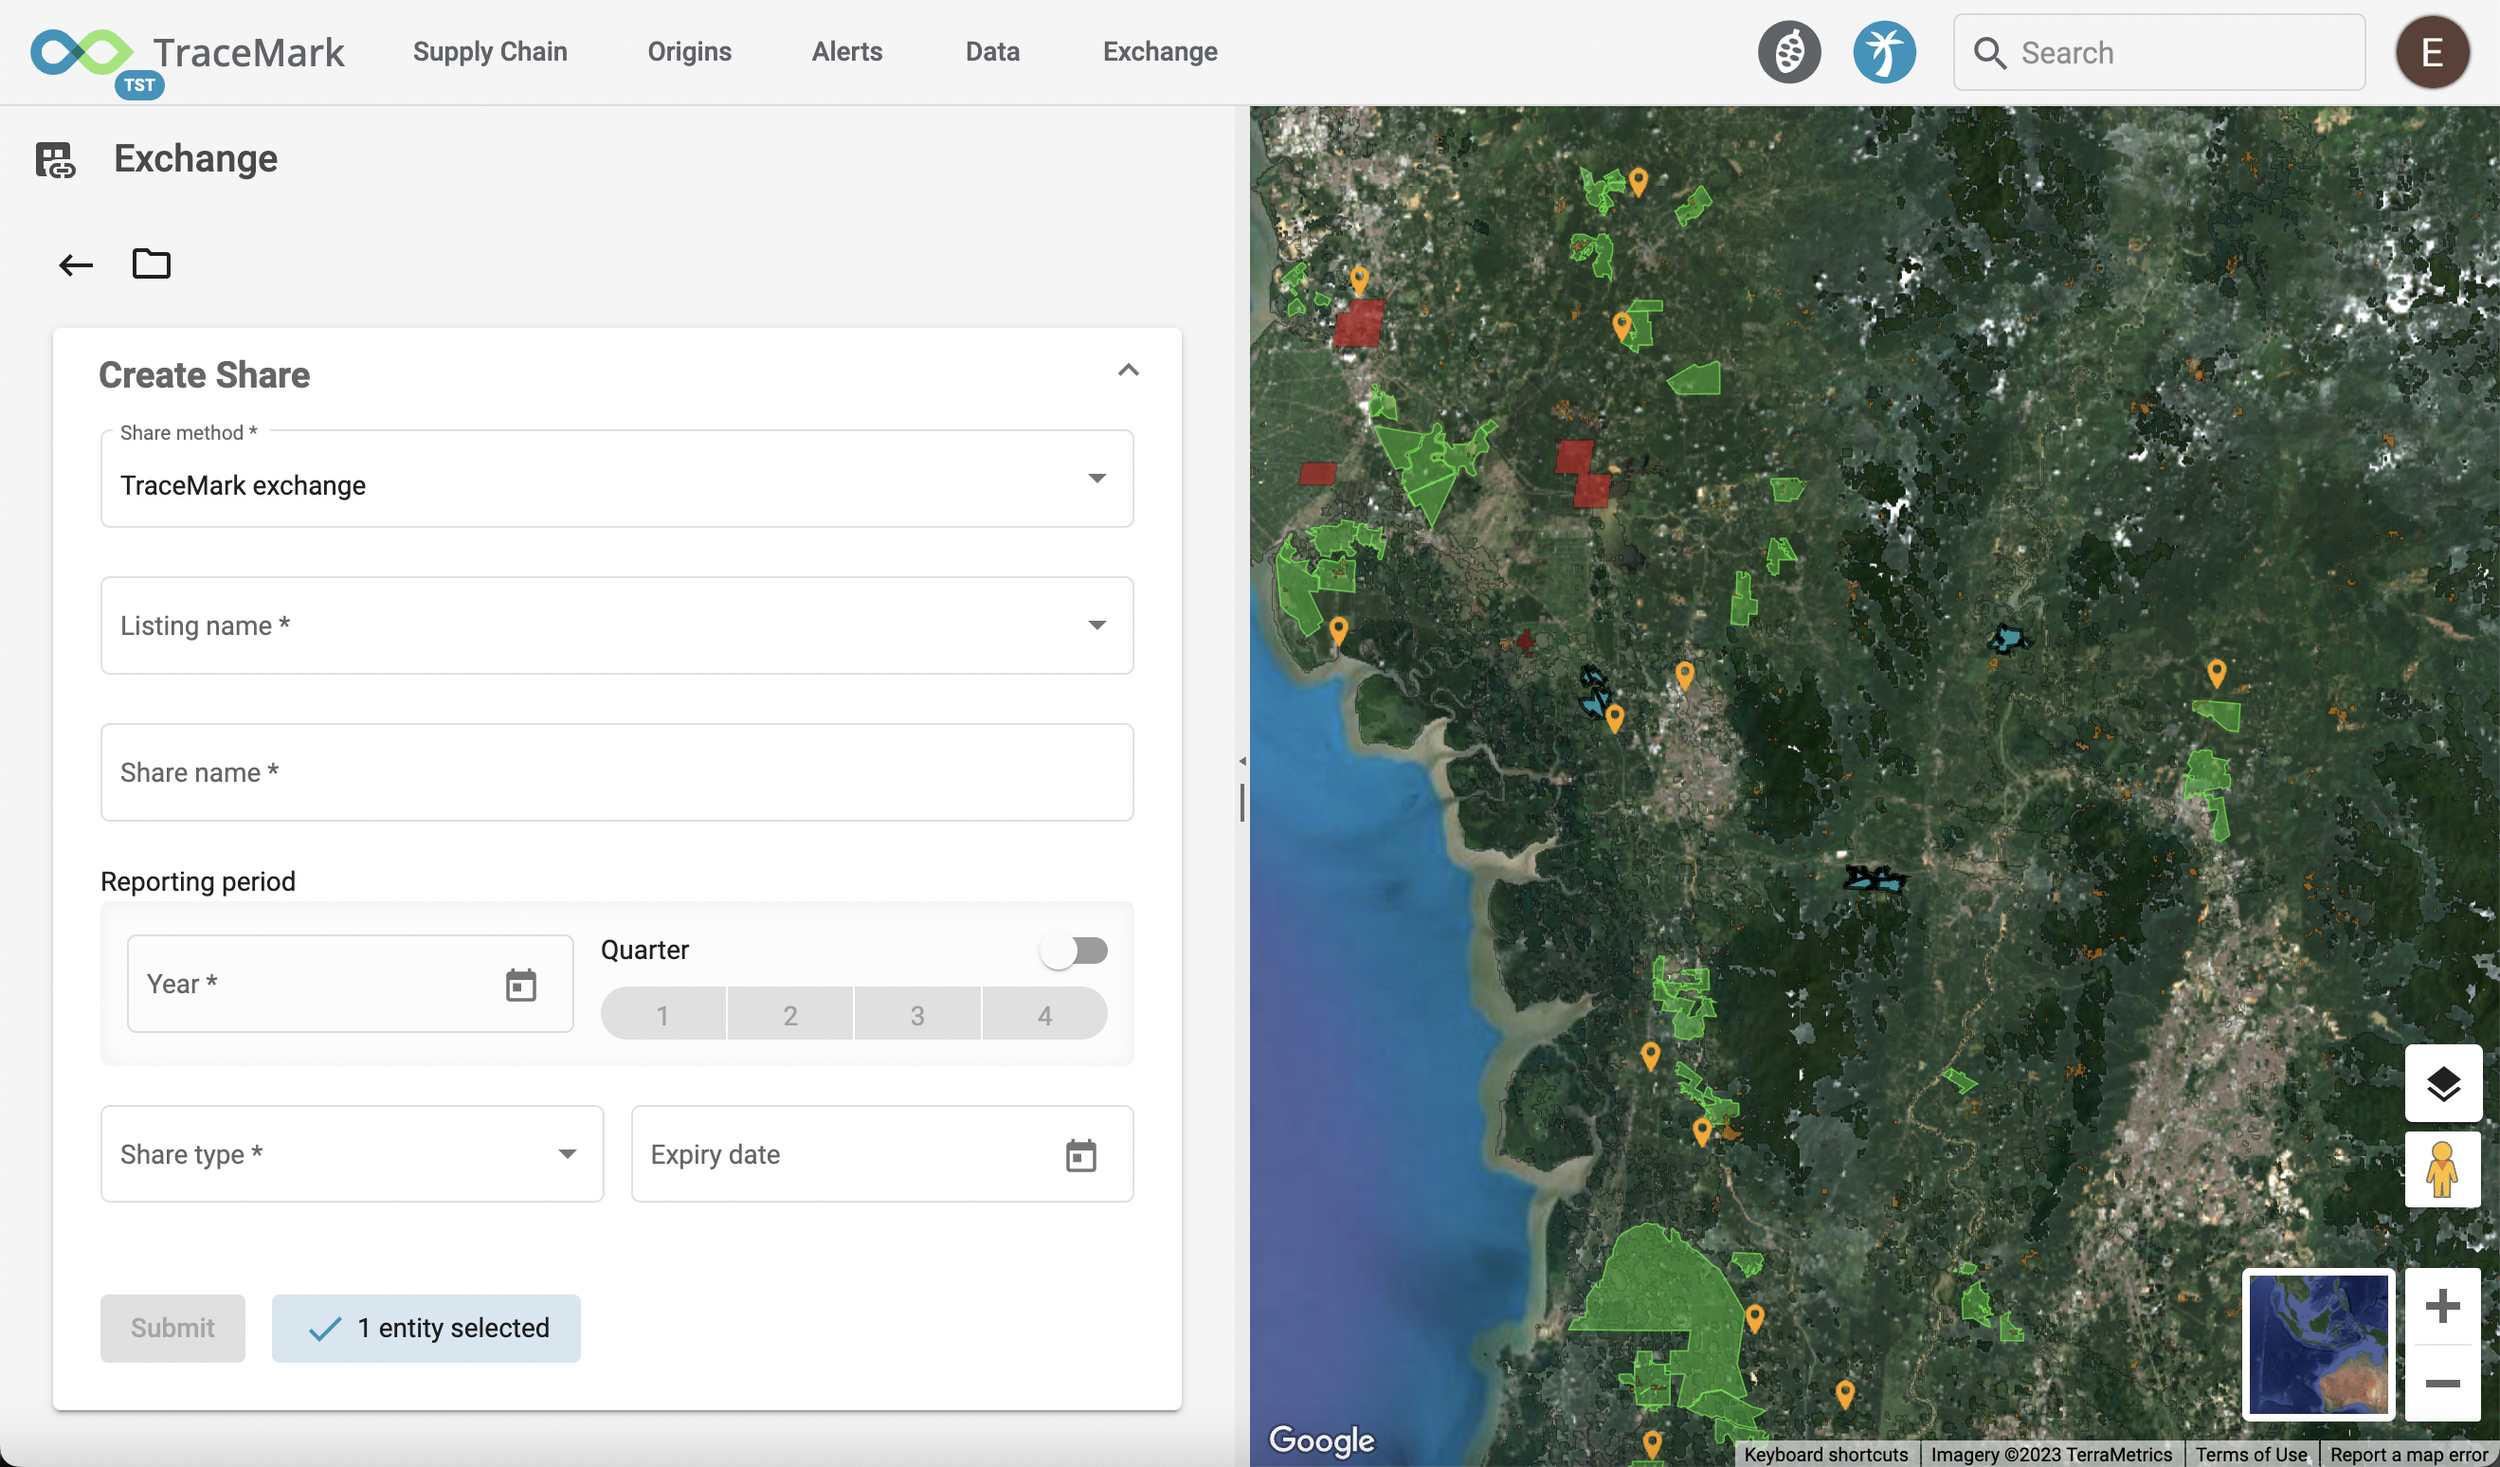The height and width of the screenshot is (1467, 2500).
Task: Collapse the Create Share panel
Action: click(1128, 371)
